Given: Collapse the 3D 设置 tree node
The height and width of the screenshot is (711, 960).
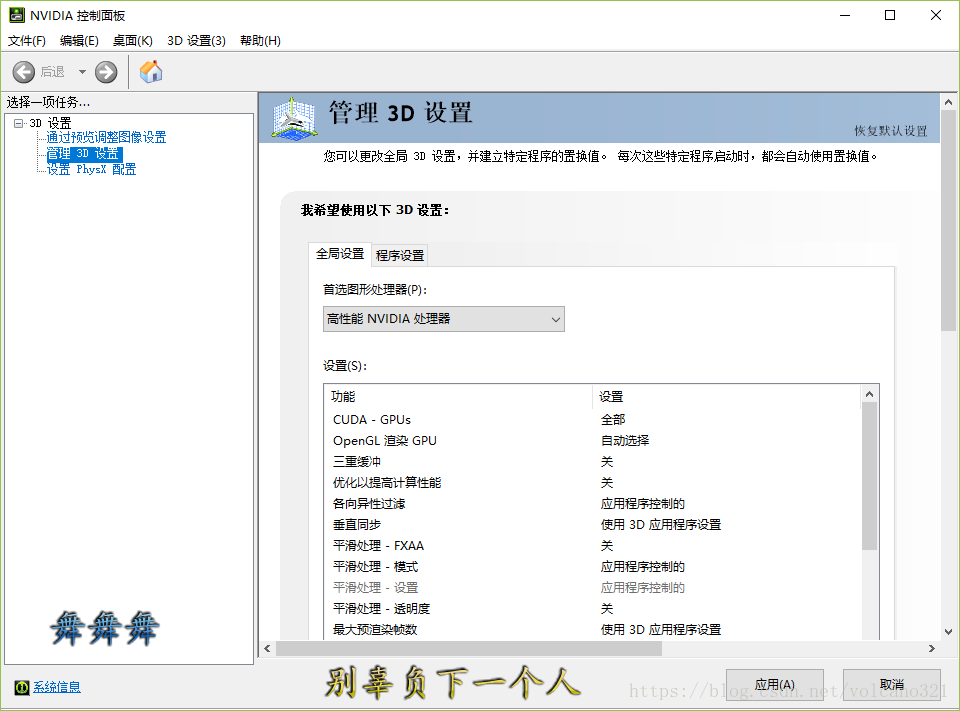Looking at the screenshot, I should coord(18,123).
